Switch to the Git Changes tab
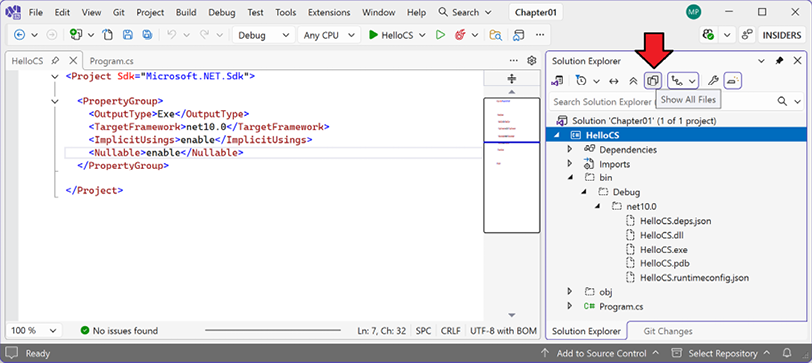 click(x=668, y=331)
